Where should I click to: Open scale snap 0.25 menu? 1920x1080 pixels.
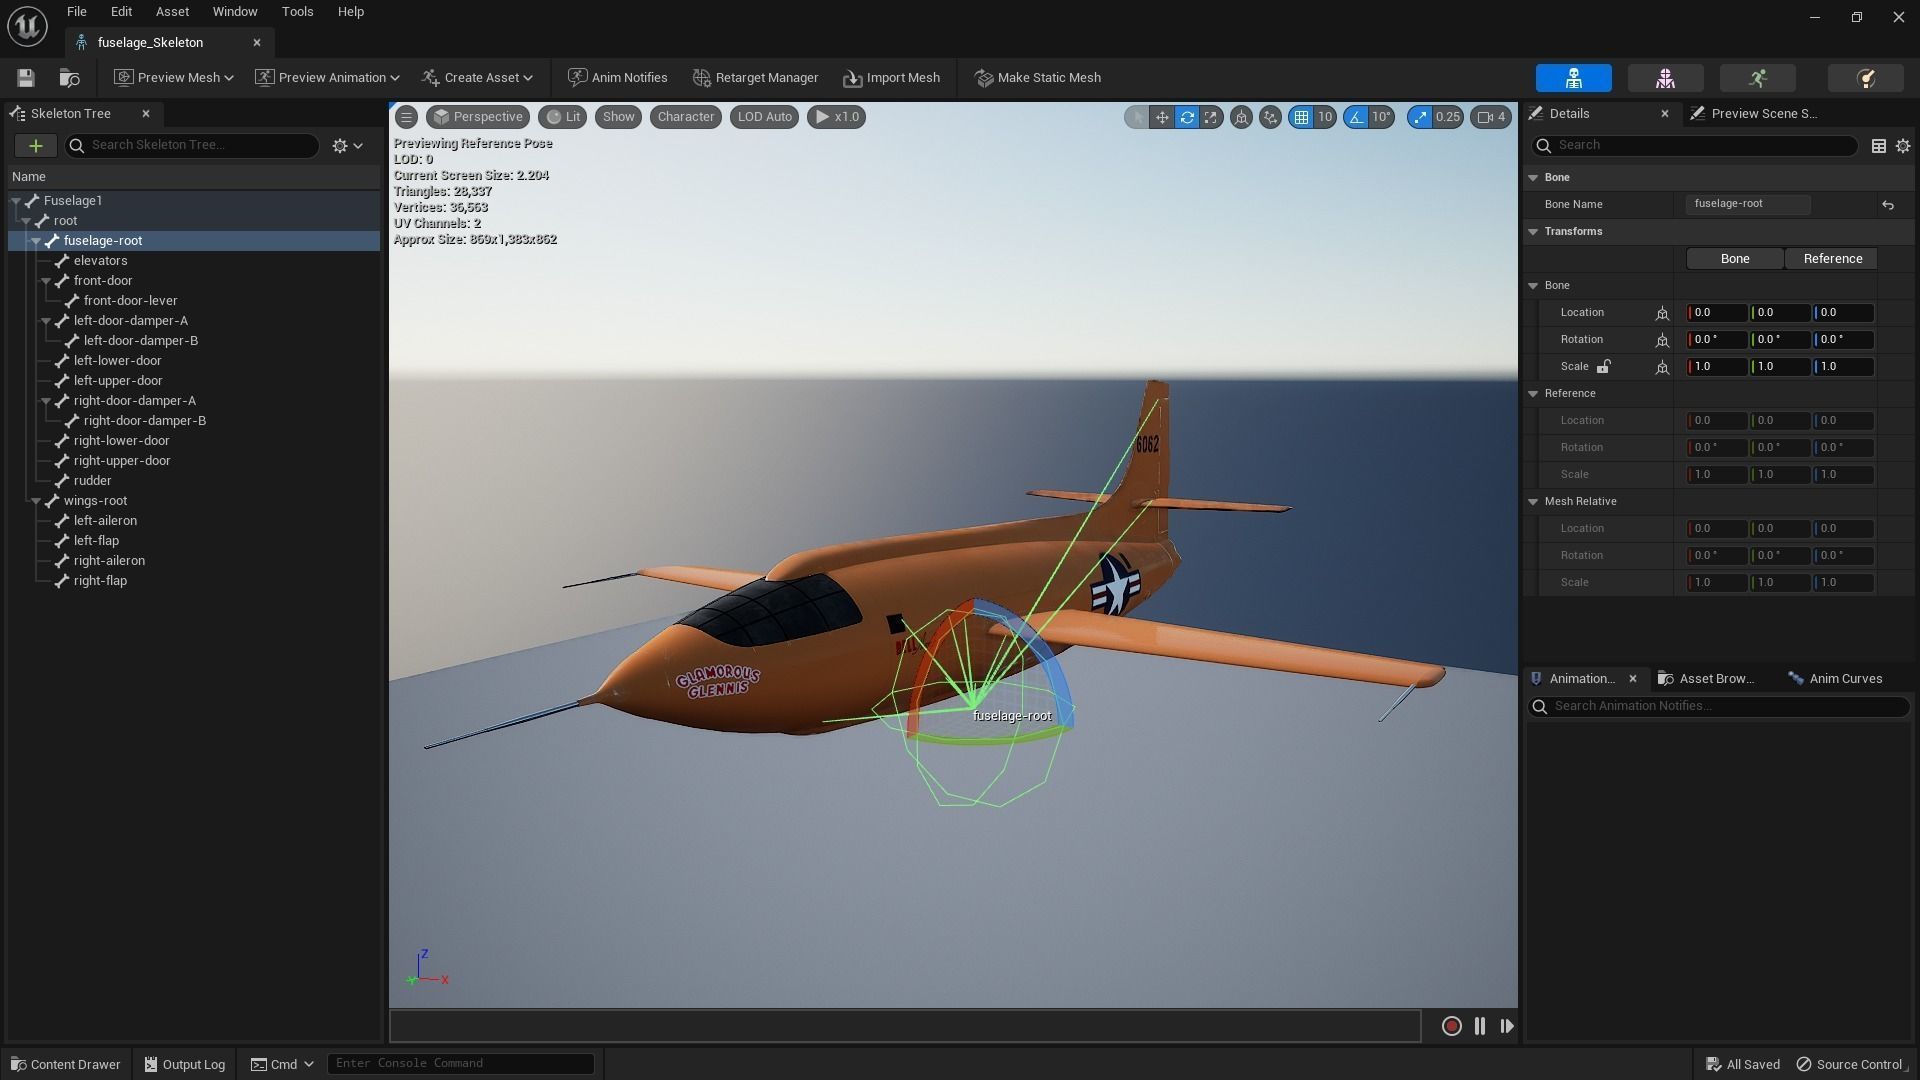(1447, 117)
